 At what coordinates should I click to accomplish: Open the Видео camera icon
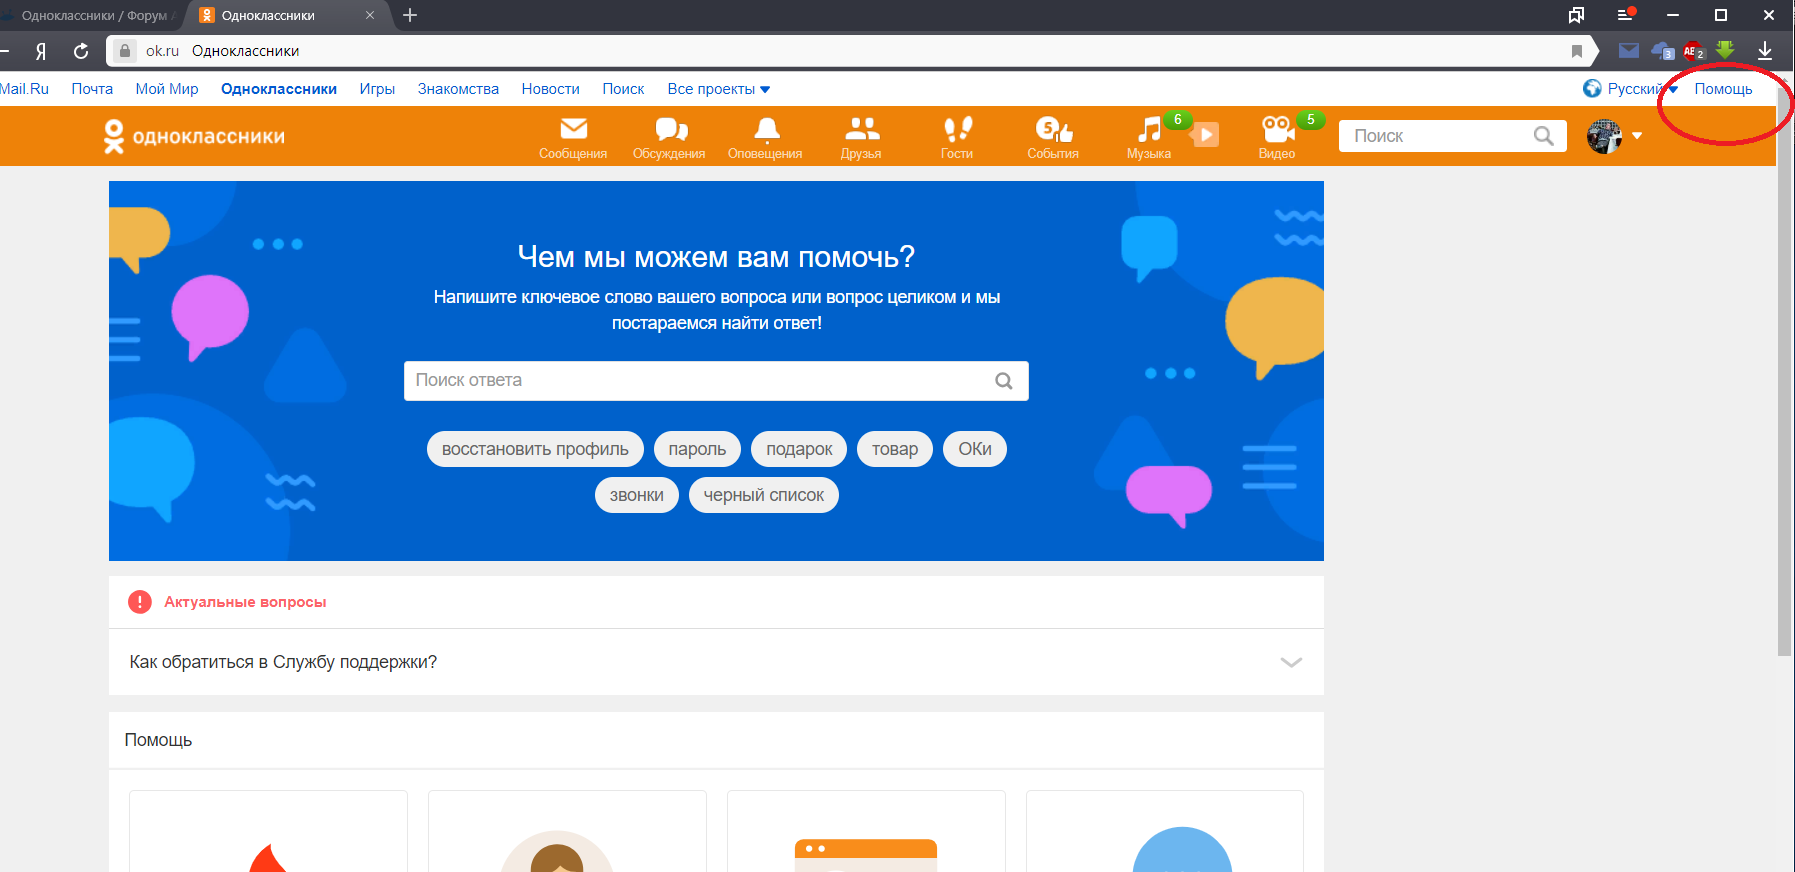point(1277,137)
